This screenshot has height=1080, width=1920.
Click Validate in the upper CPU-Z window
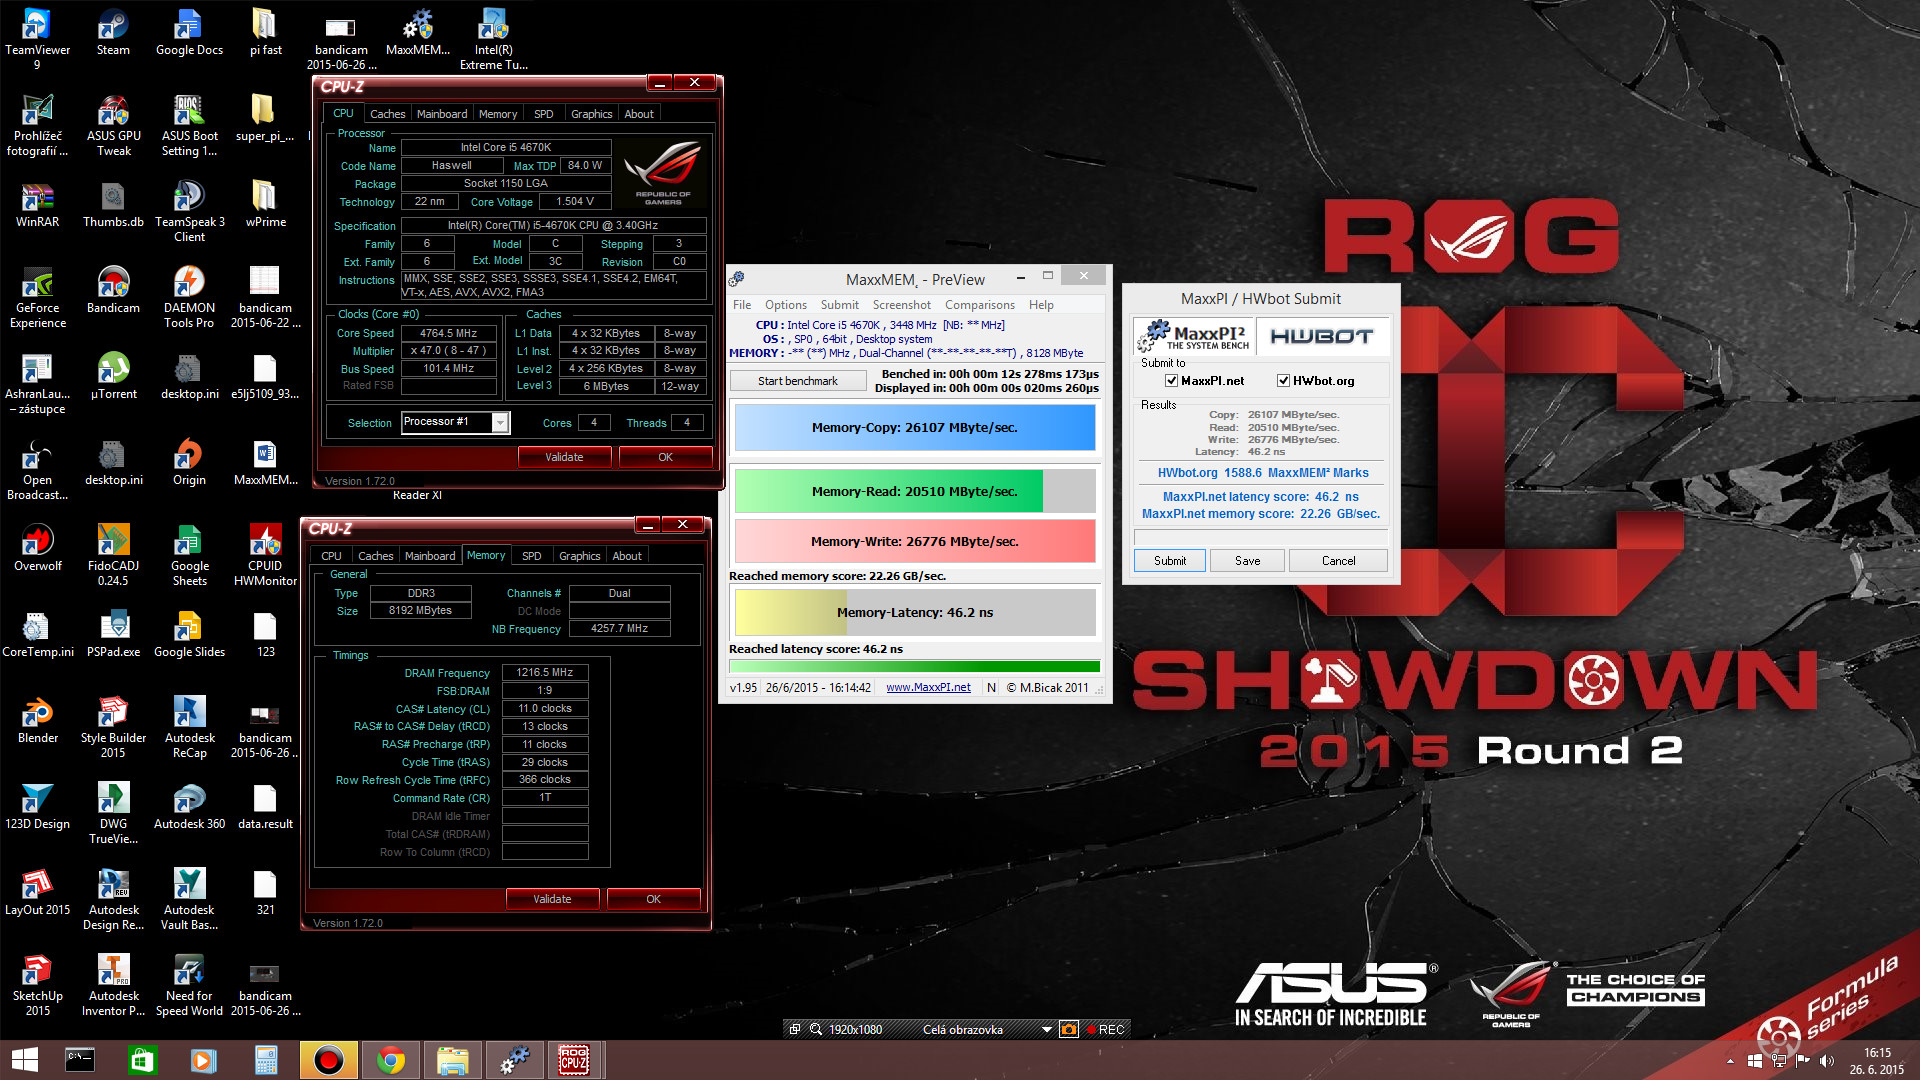point(564,457)
